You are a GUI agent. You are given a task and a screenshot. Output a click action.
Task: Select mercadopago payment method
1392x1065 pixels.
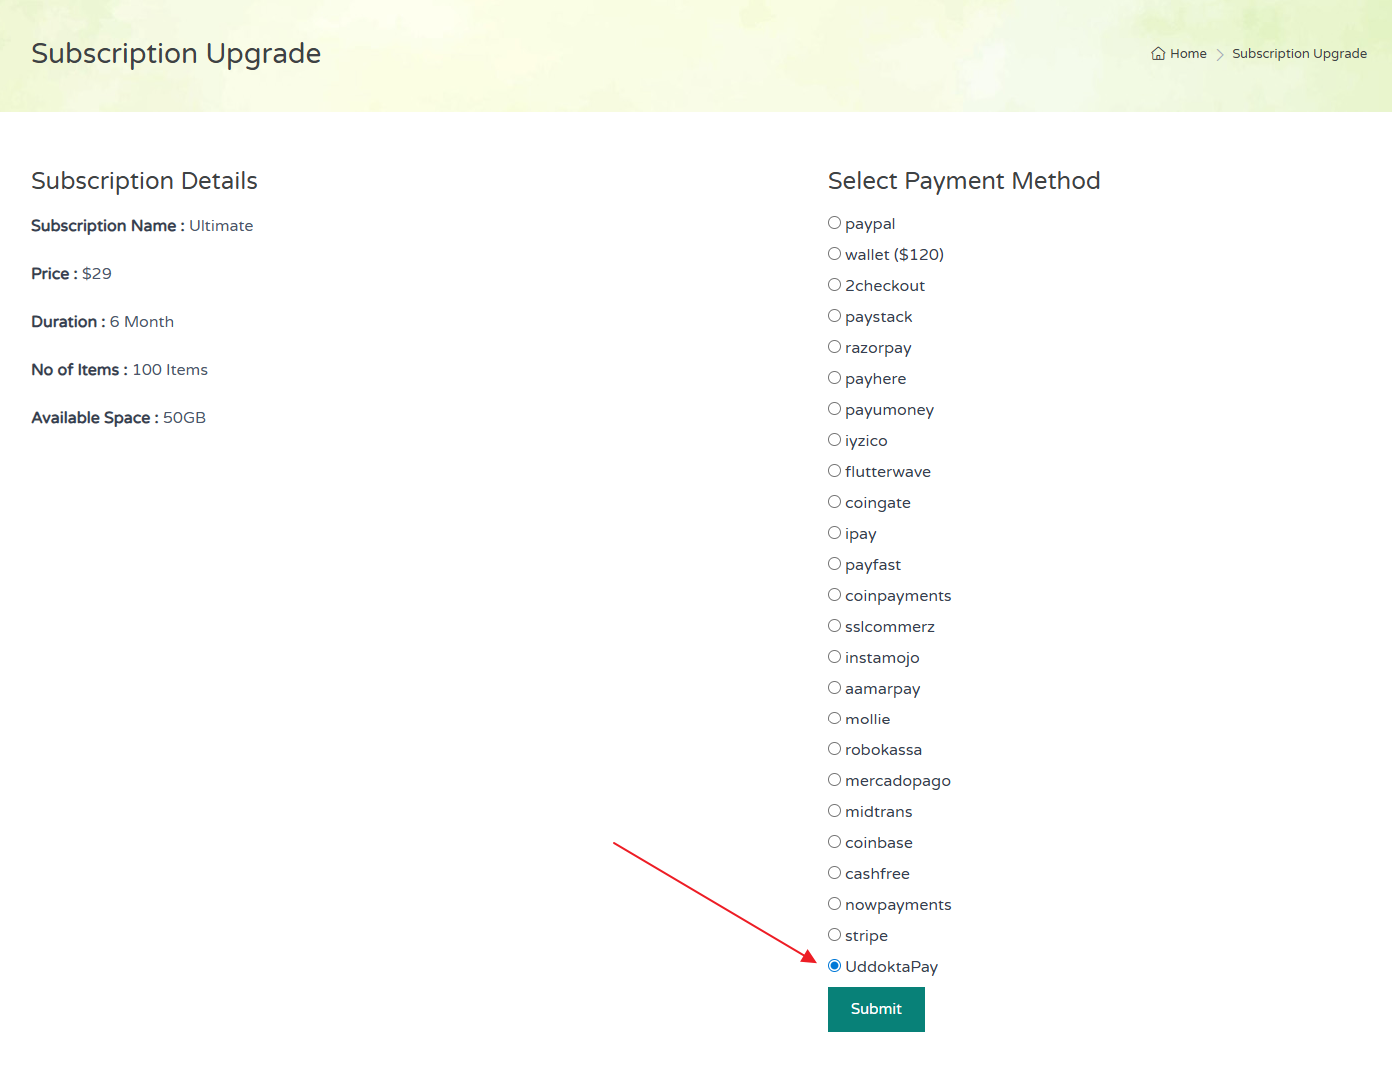tap(834, 780)
